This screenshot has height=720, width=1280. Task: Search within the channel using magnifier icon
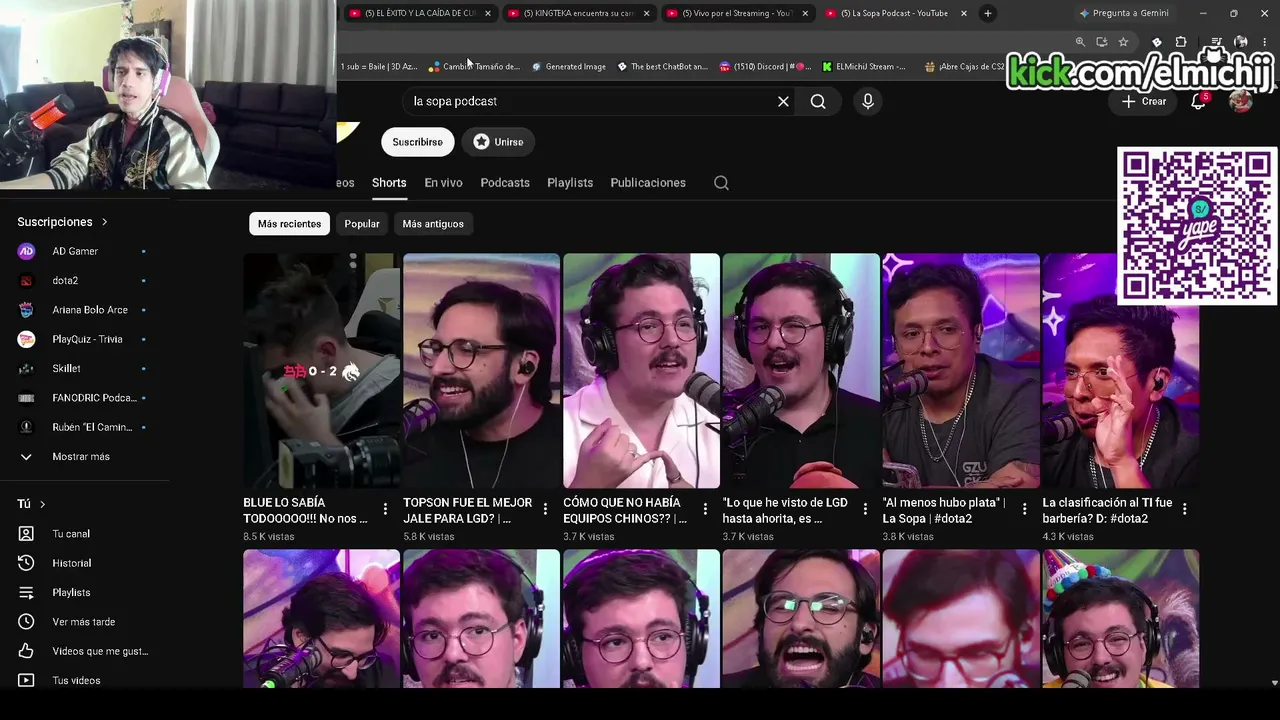(721, 183)
